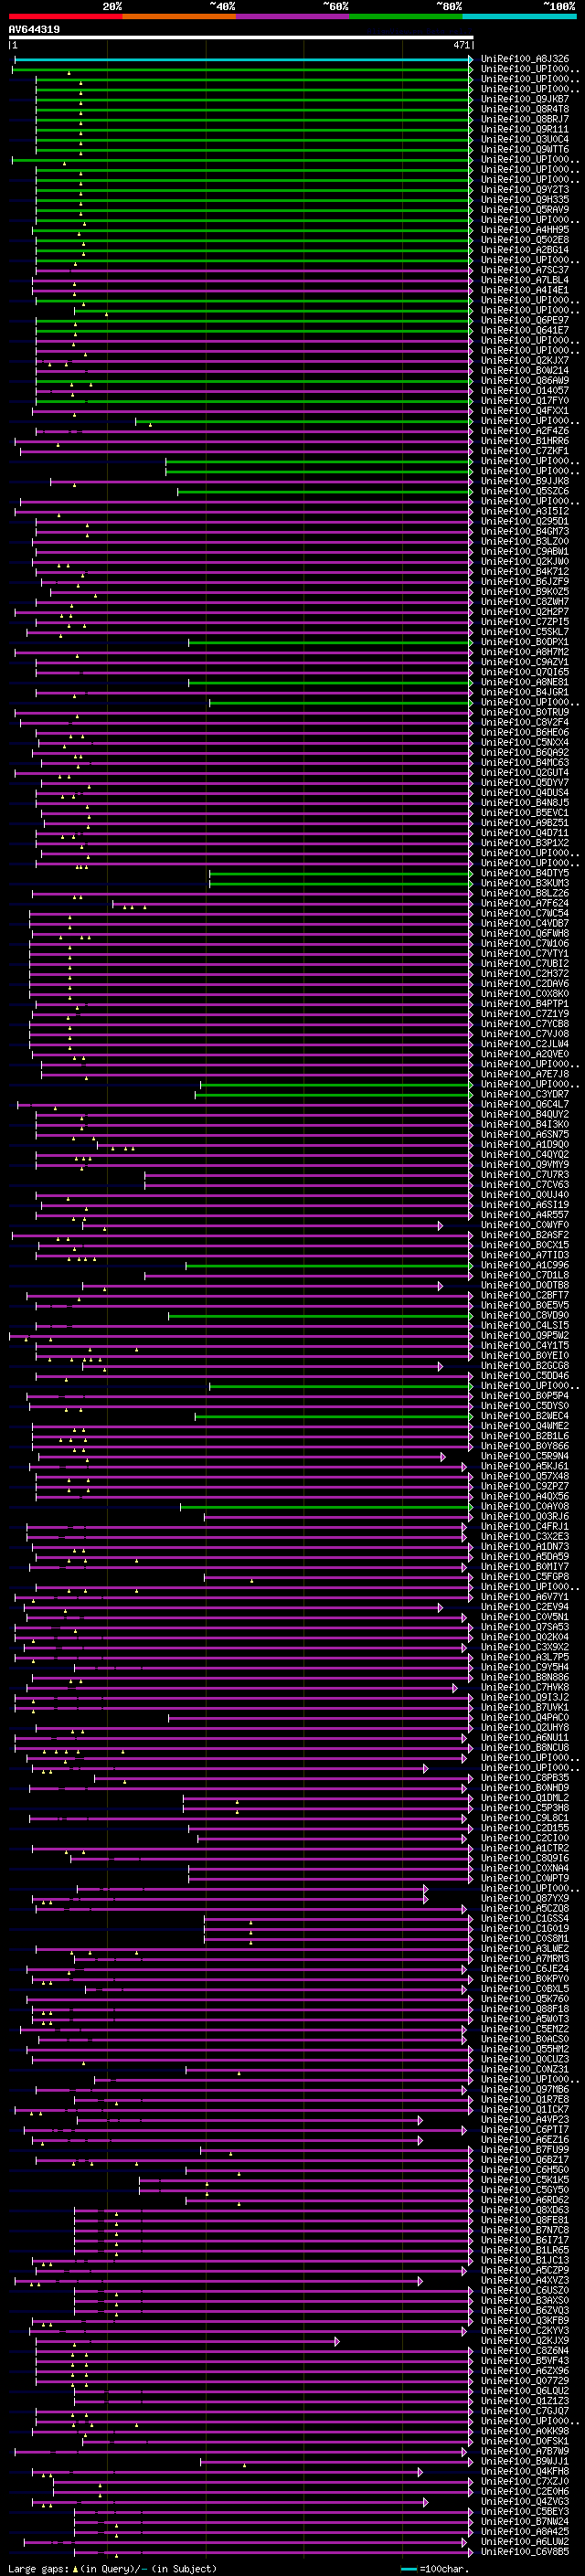This screenshot has width=585, height=2576.
Task: Click label UniRef100_B2ASF2
Action: pos(524,1235)
